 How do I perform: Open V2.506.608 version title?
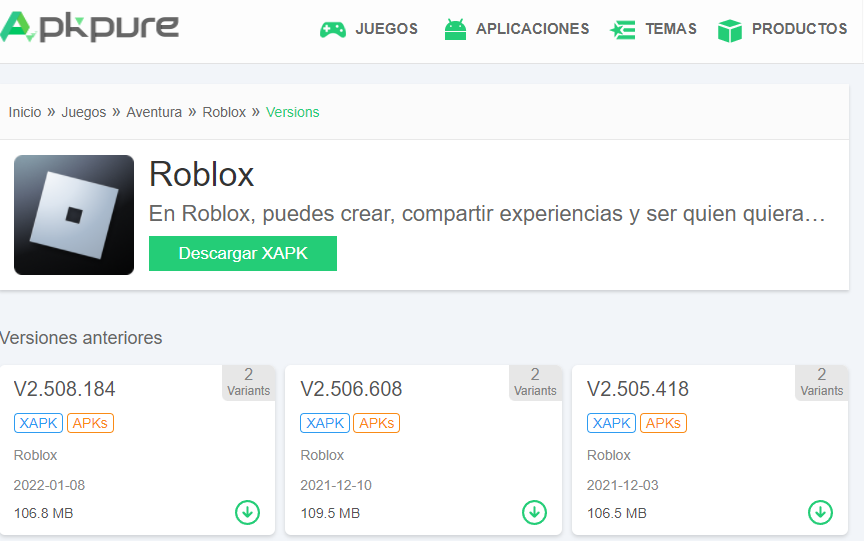click(x=351, y=389)
